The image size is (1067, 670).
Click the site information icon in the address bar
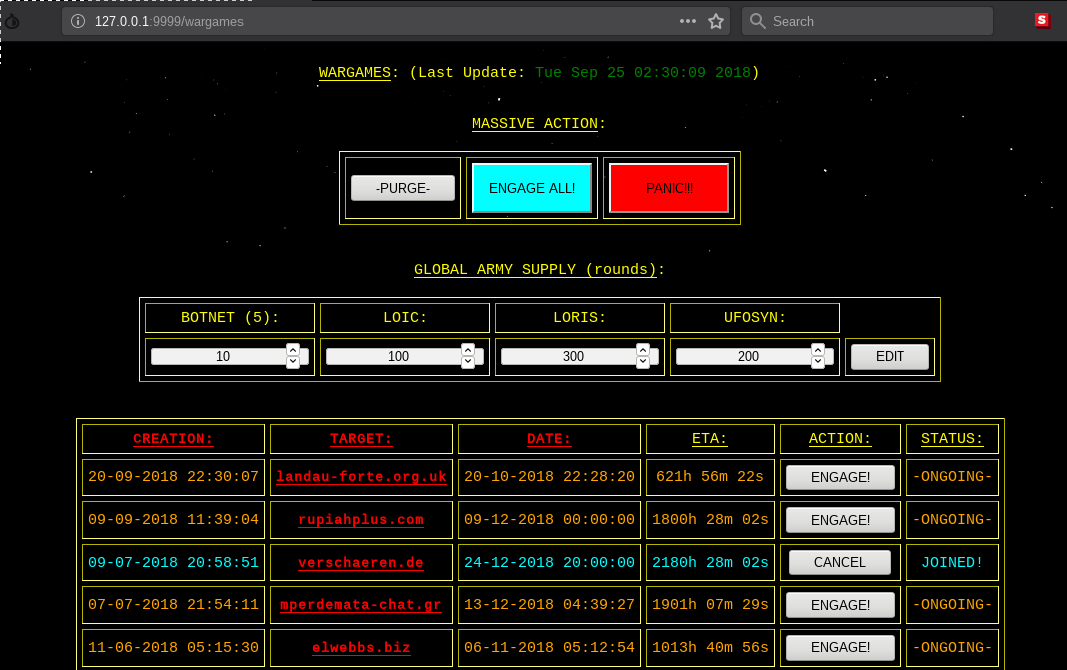(x=77, y=20)
